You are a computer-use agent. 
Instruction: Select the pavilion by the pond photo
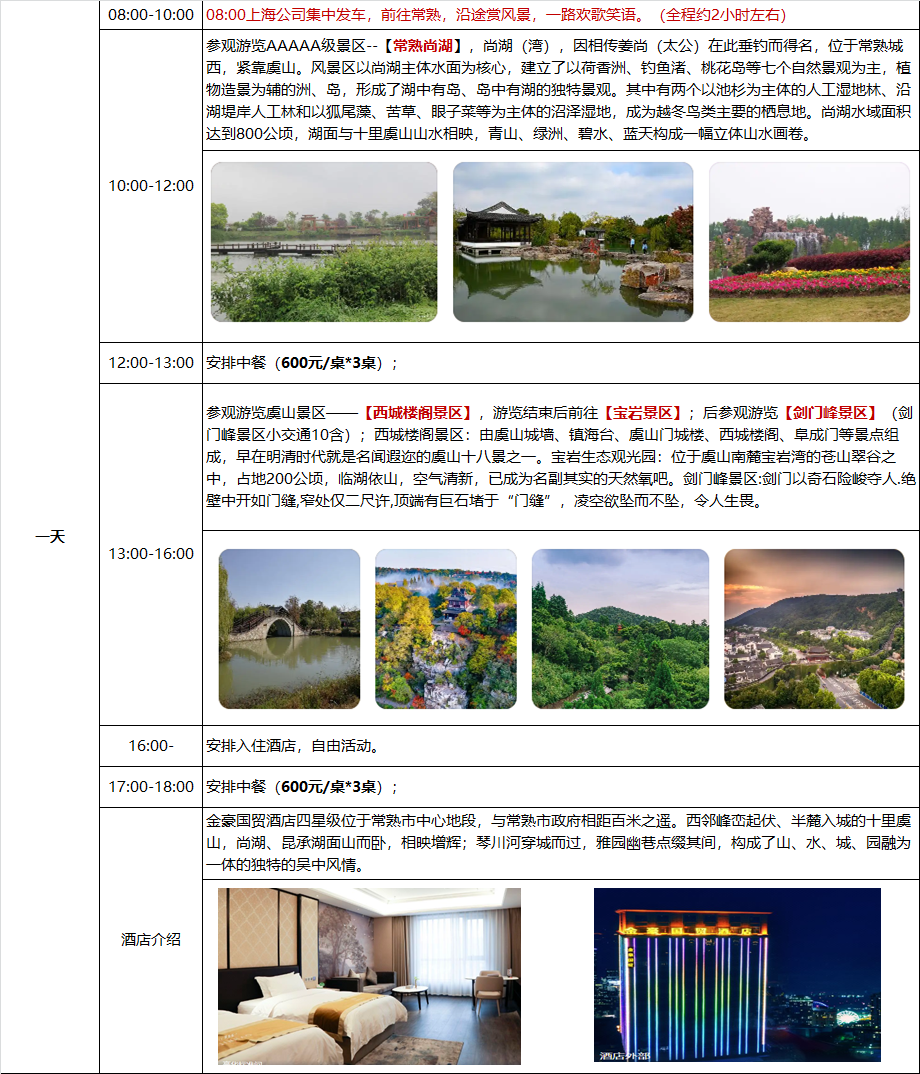pyautogui.click(x=572, y=242)
